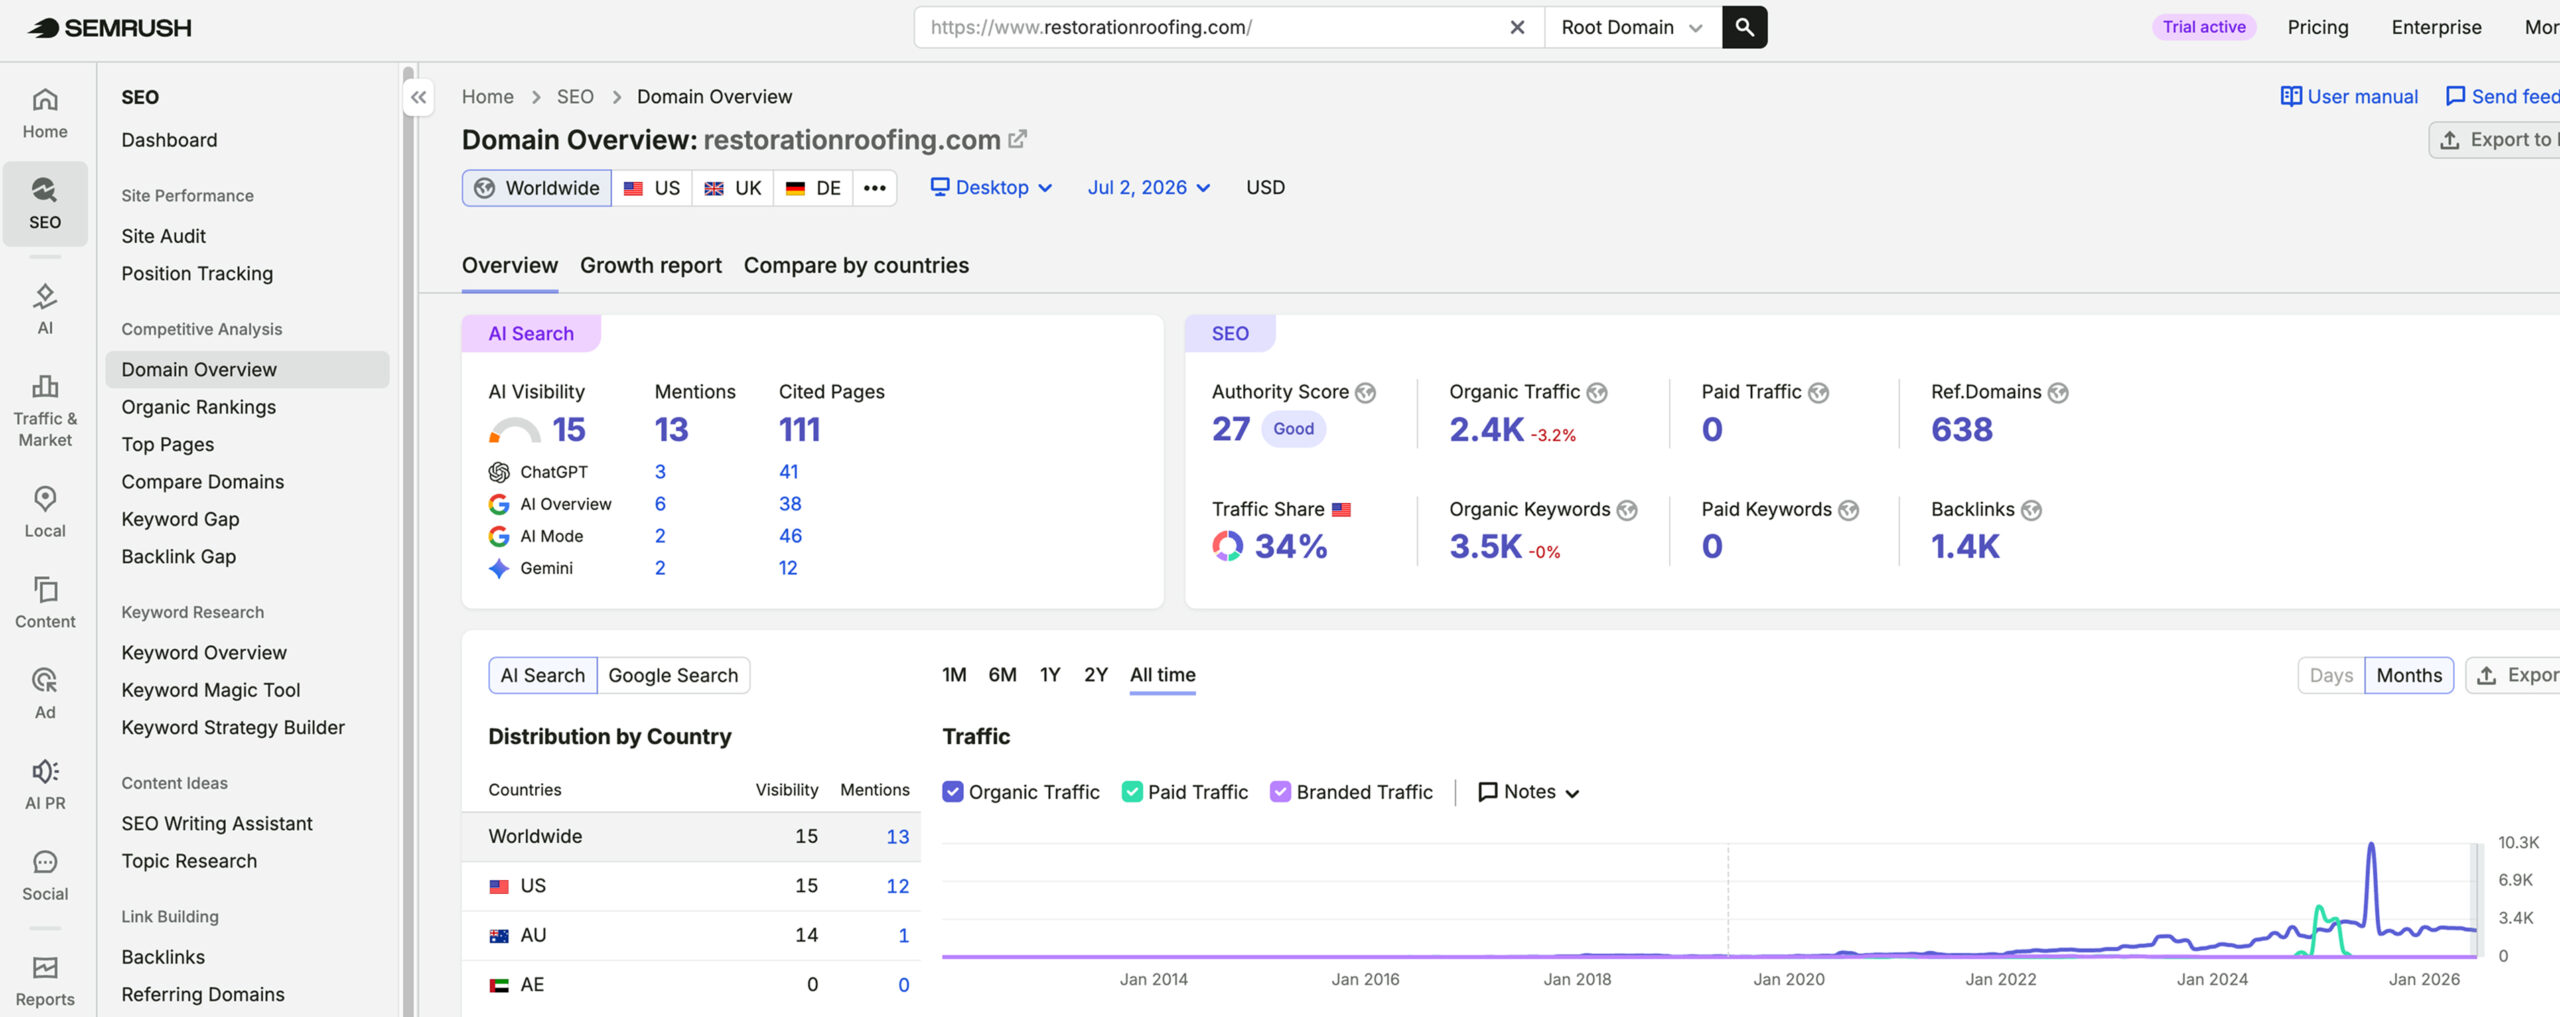The height and width of the screenshot is (1017, 2560).
Task: Open Jul 2, 2026 date dropdown
Action: tap(1149, 187)
